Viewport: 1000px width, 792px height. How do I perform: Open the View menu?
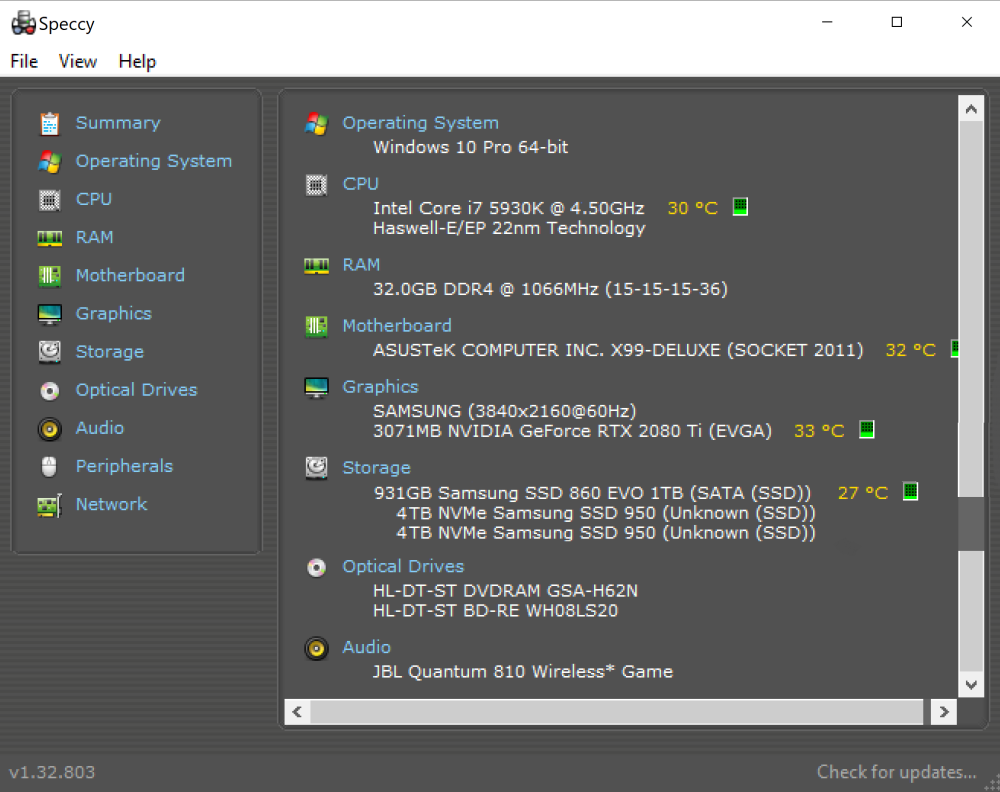click(x=78, y=61)
